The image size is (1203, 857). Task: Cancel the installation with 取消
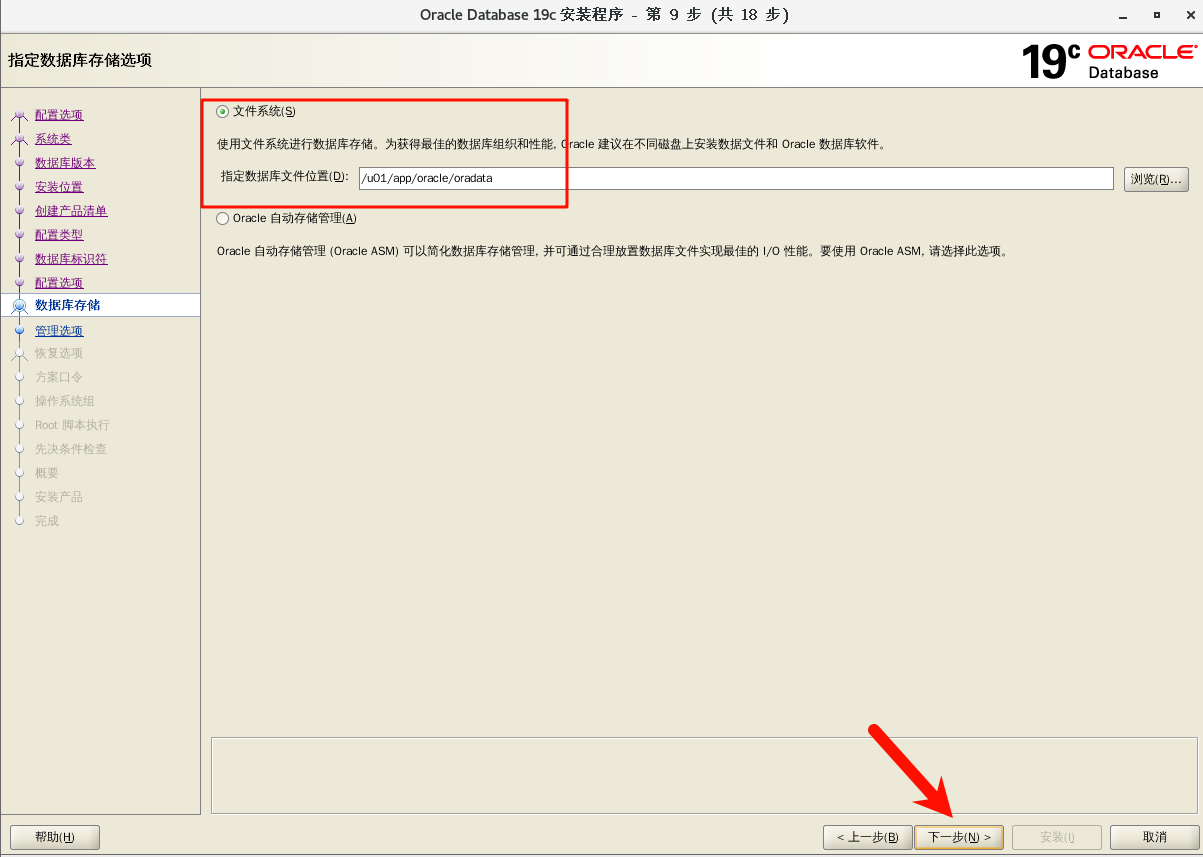[1154, 837]
